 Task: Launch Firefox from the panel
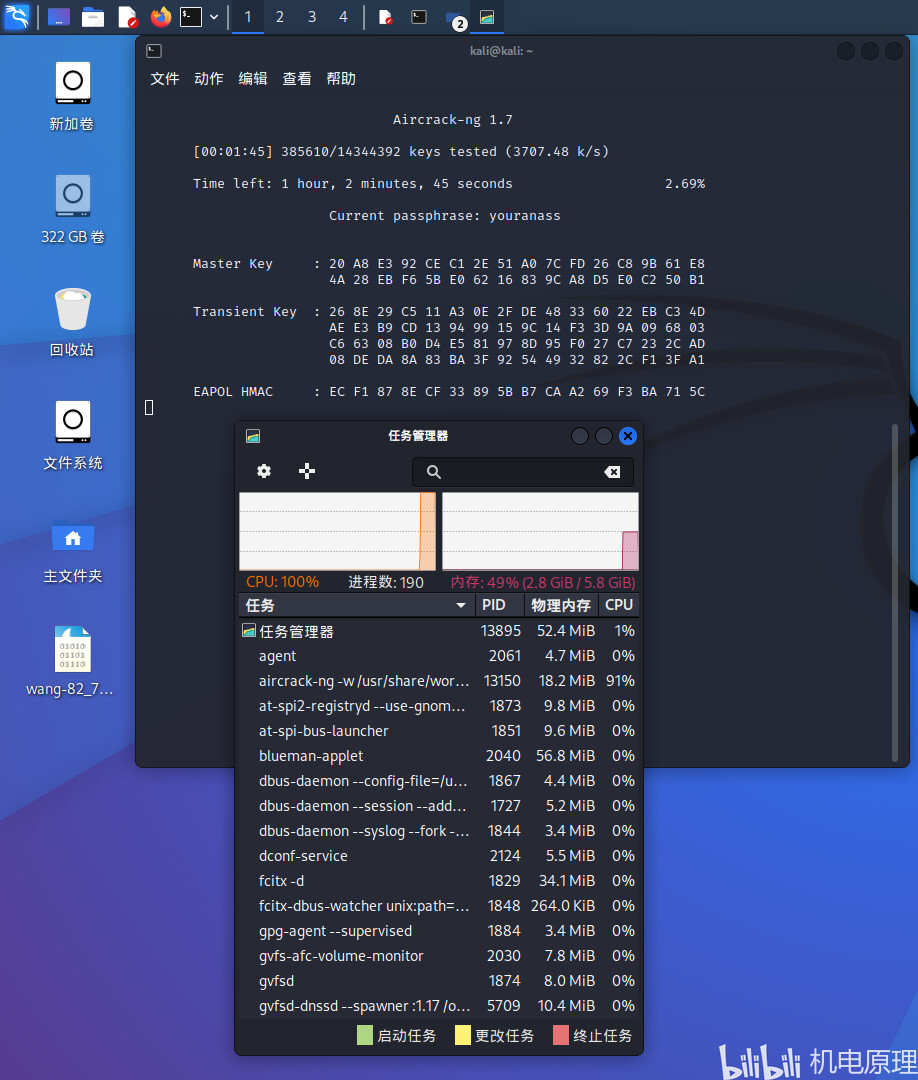(x=161, y=17)
